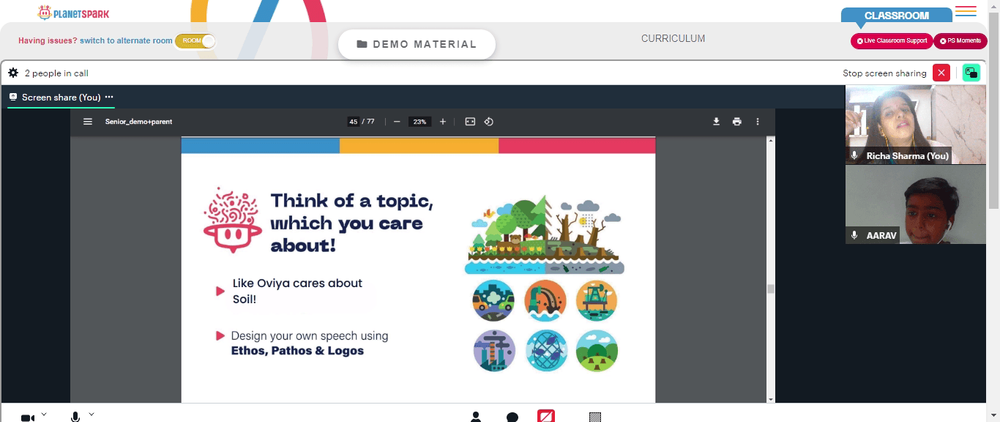Toggle the microphone mute button
This screenshot has height=422, width=1000.
point(75,417)
